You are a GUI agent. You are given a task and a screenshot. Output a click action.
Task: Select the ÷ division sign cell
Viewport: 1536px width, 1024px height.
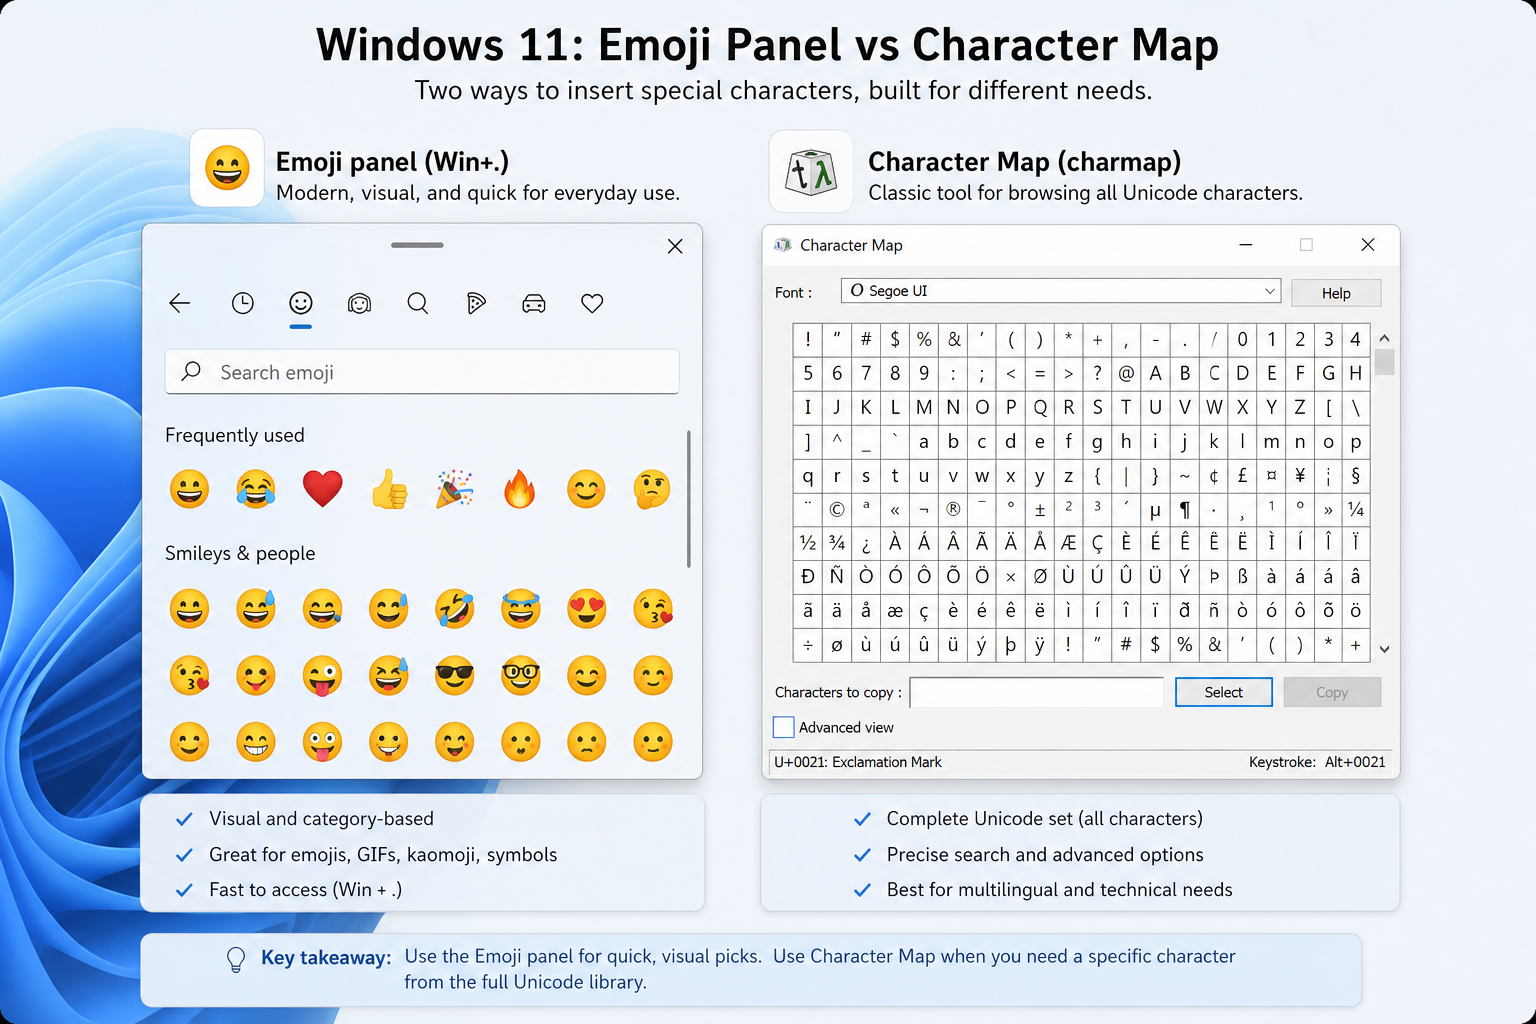point(808,645)
